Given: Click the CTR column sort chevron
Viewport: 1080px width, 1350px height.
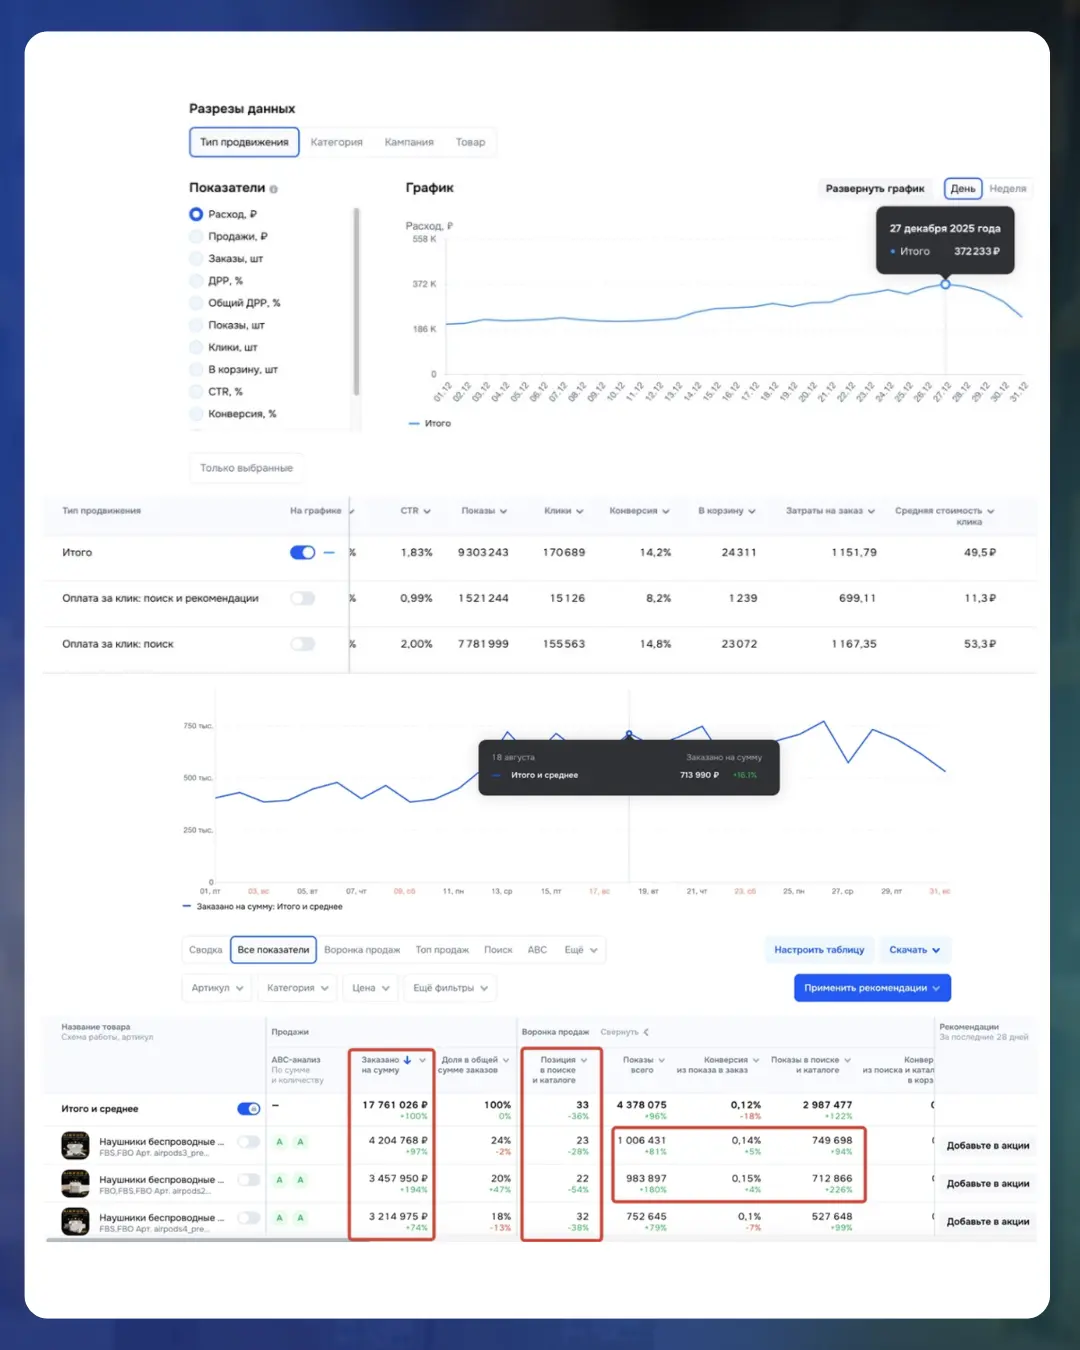Looking at the screenshot, I should point(427,511).
